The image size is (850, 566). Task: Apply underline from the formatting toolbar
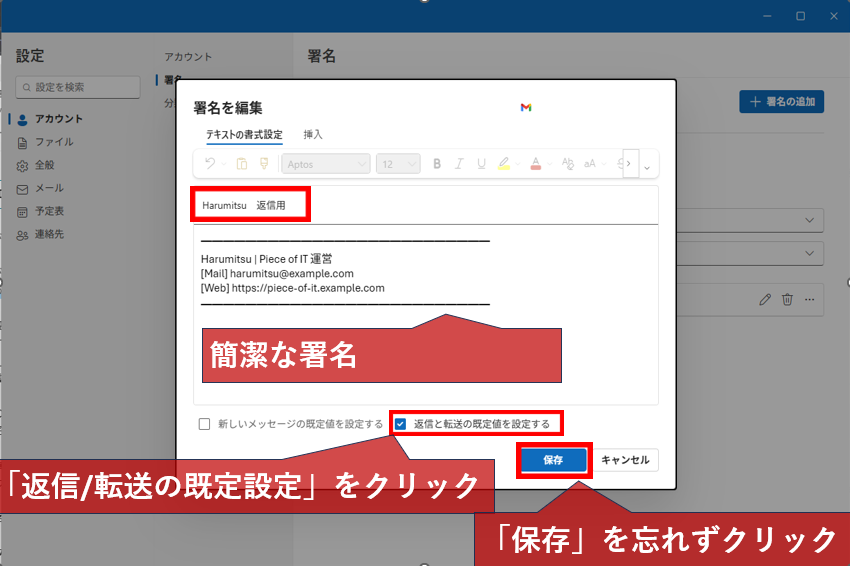[x=481, y=164]
